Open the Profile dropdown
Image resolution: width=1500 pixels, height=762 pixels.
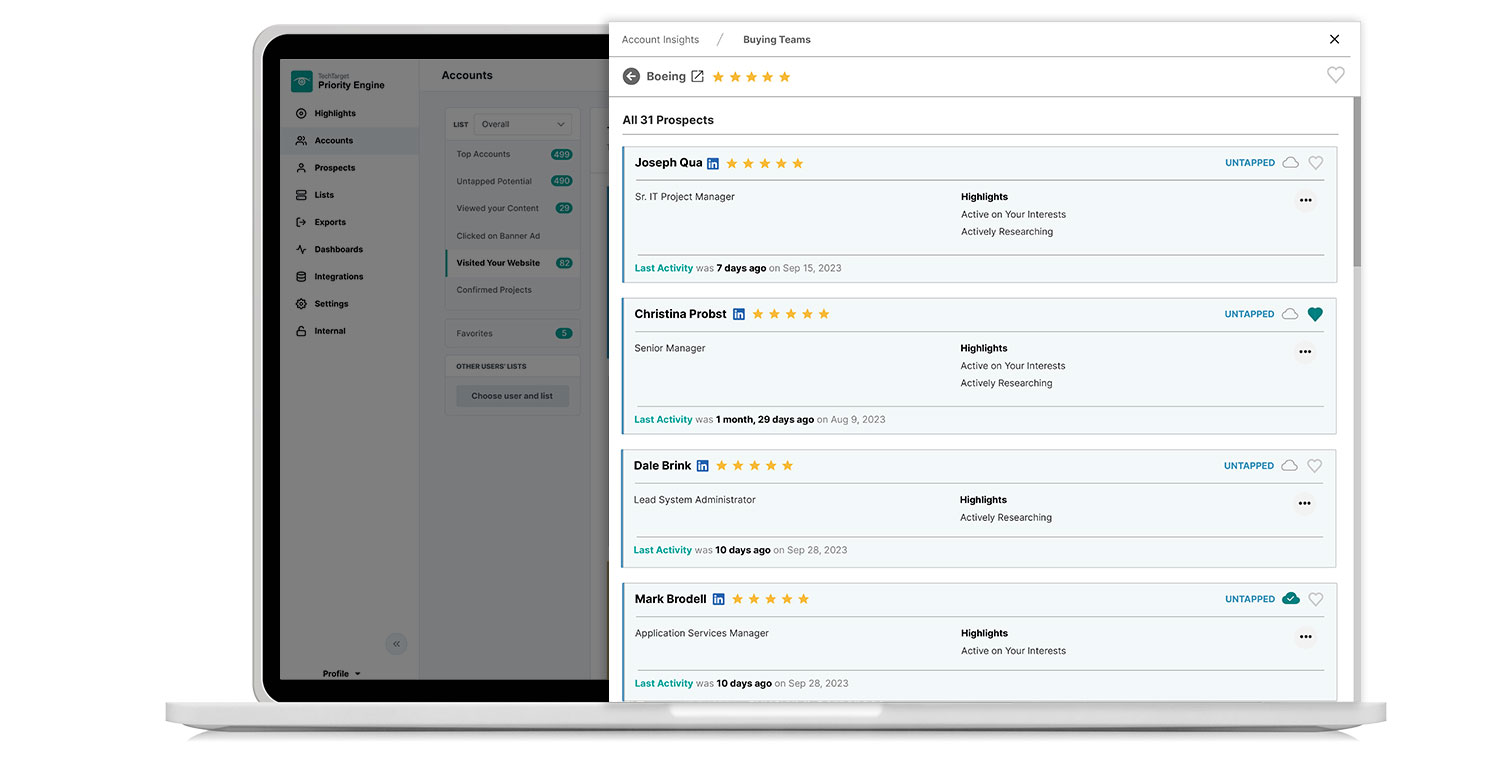(341, 674)
